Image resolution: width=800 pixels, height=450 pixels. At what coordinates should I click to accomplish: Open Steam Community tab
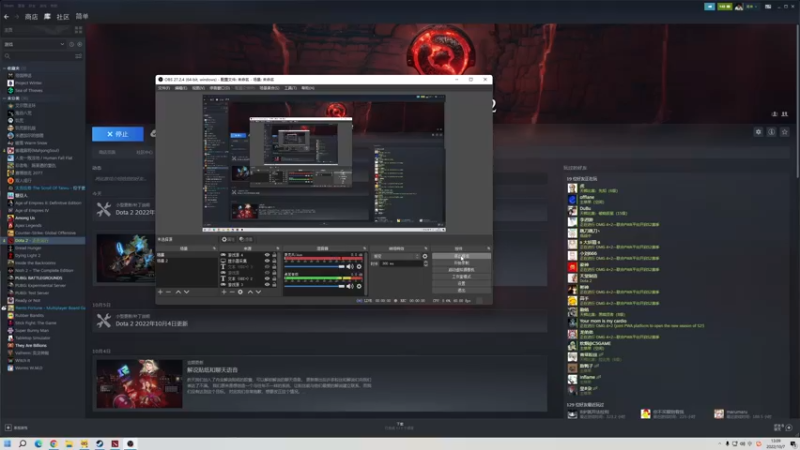[63, 17]
